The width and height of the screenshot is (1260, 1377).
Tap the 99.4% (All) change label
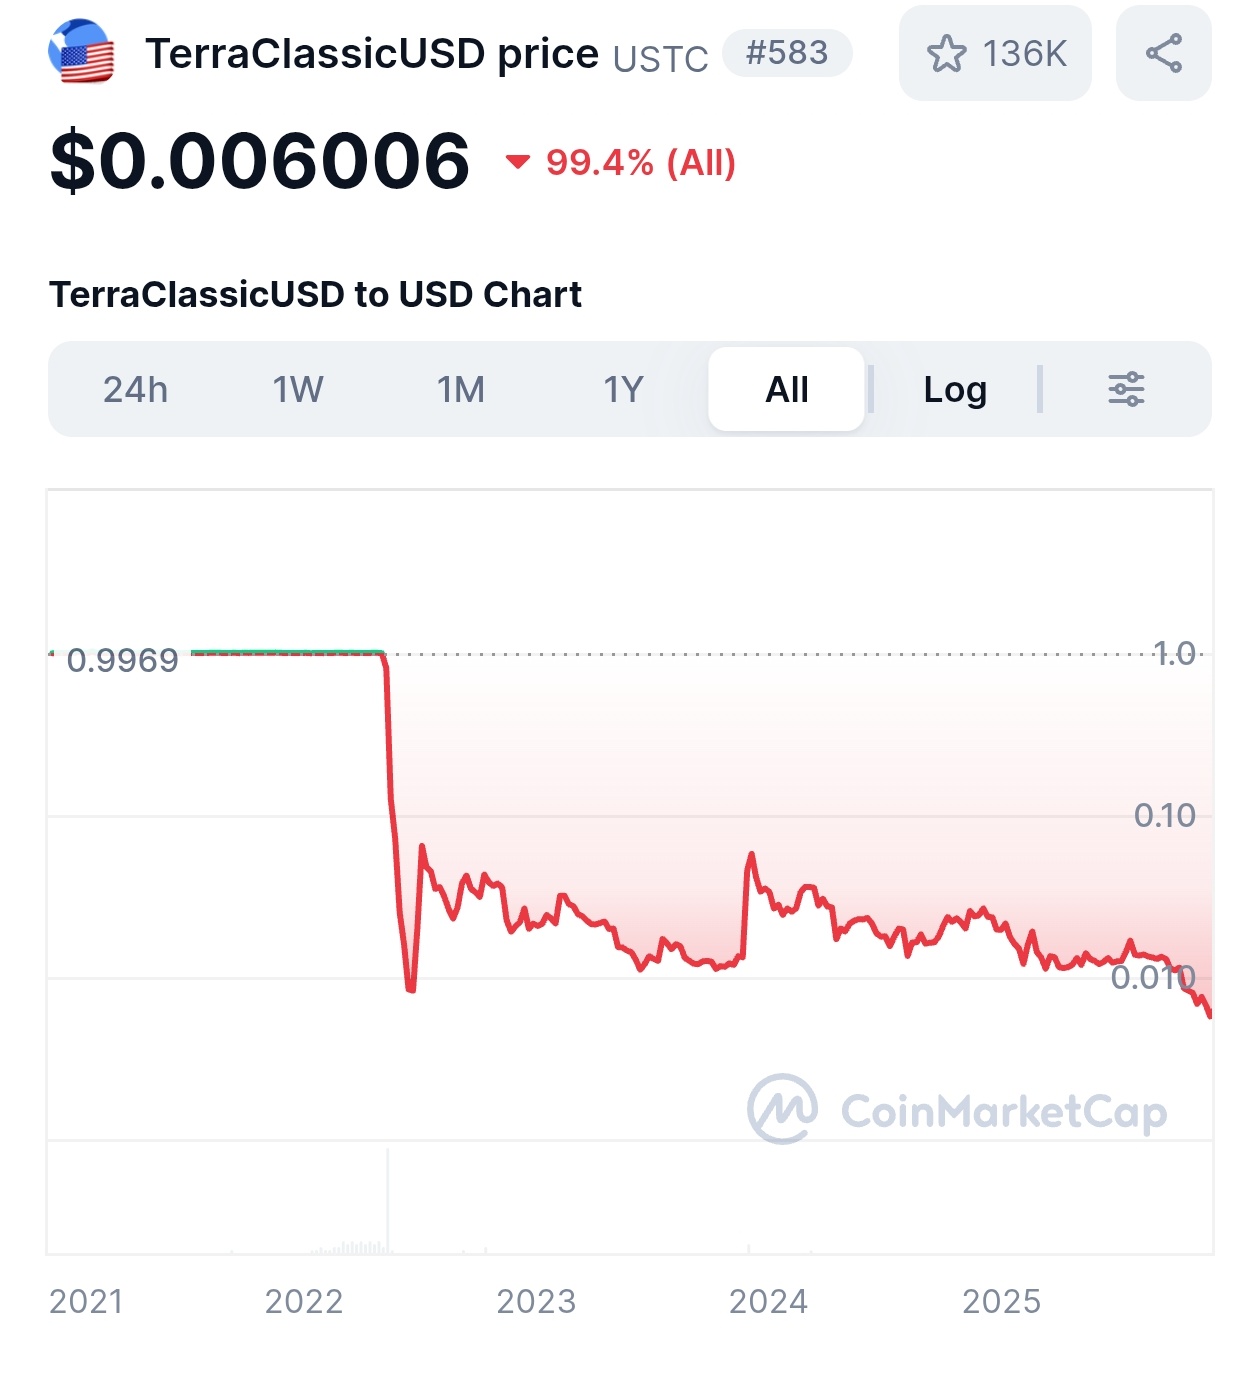tap(641, 162)
